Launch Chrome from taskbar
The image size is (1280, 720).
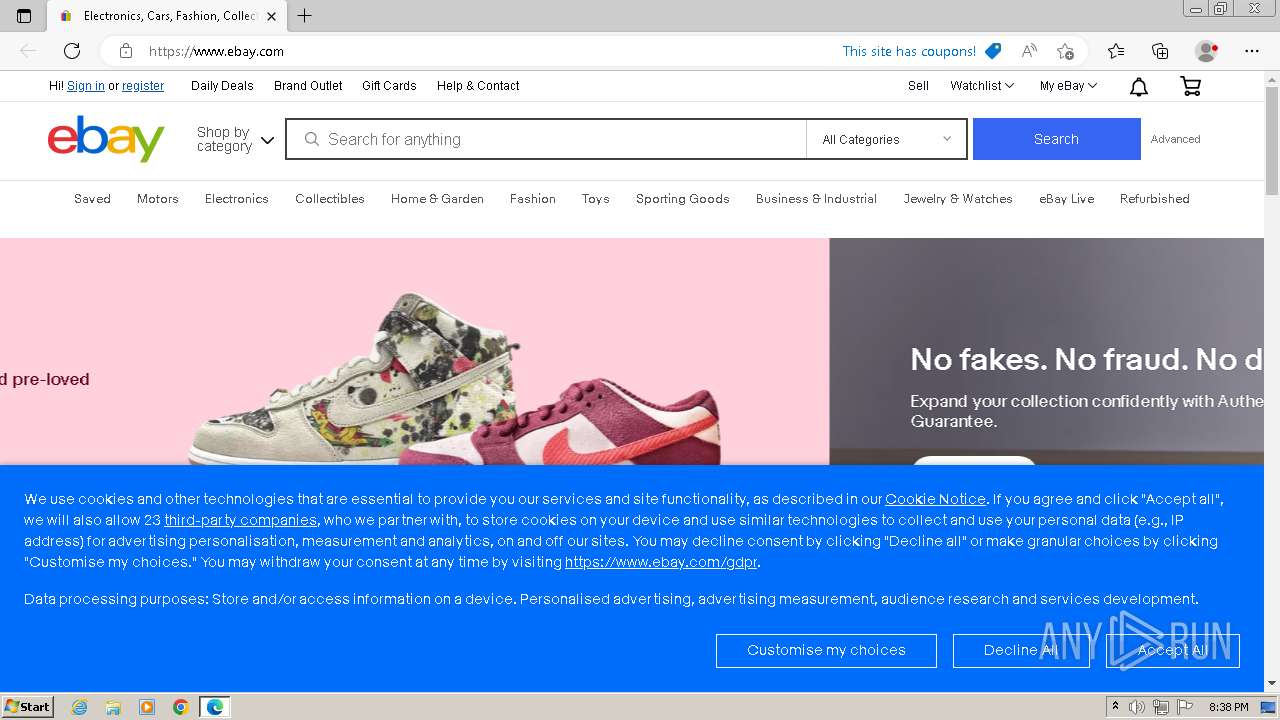coord(181,707)
